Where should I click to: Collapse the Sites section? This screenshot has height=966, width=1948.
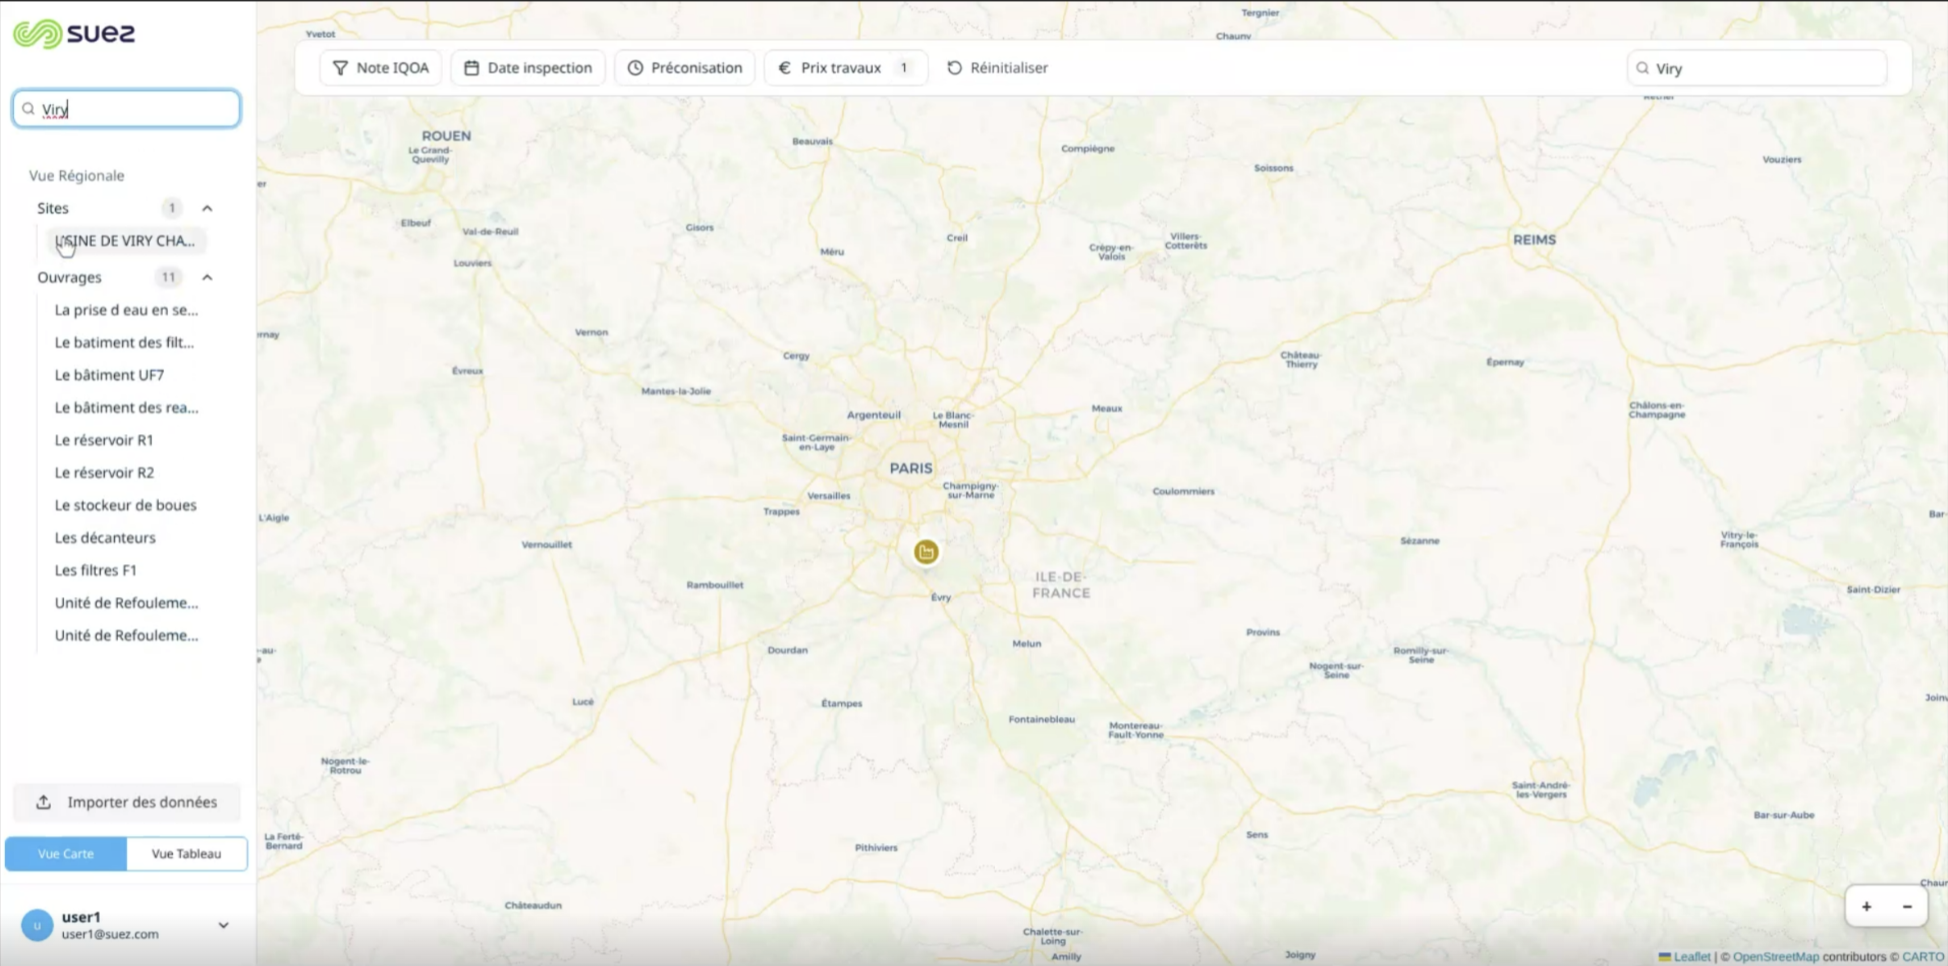pos(207,208)
